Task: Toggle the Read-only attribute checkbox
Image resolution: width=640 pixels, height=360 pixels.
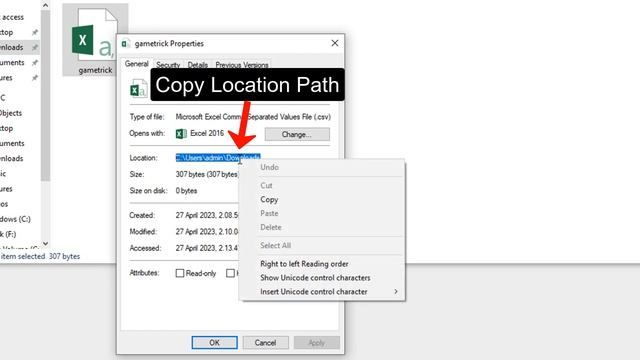Action: pos(180,273)
